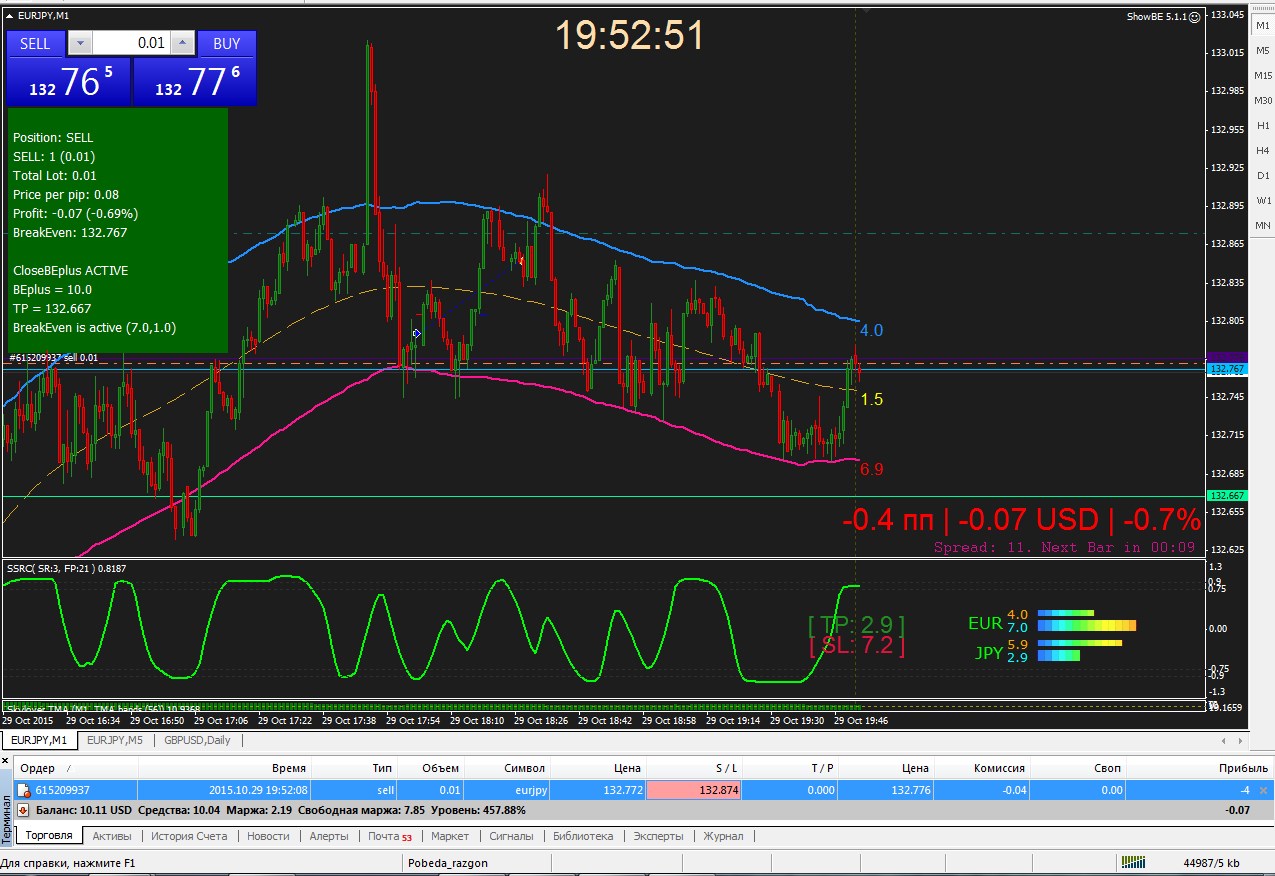Click the blue 132.767 price label on axis

pos(1226,370)
